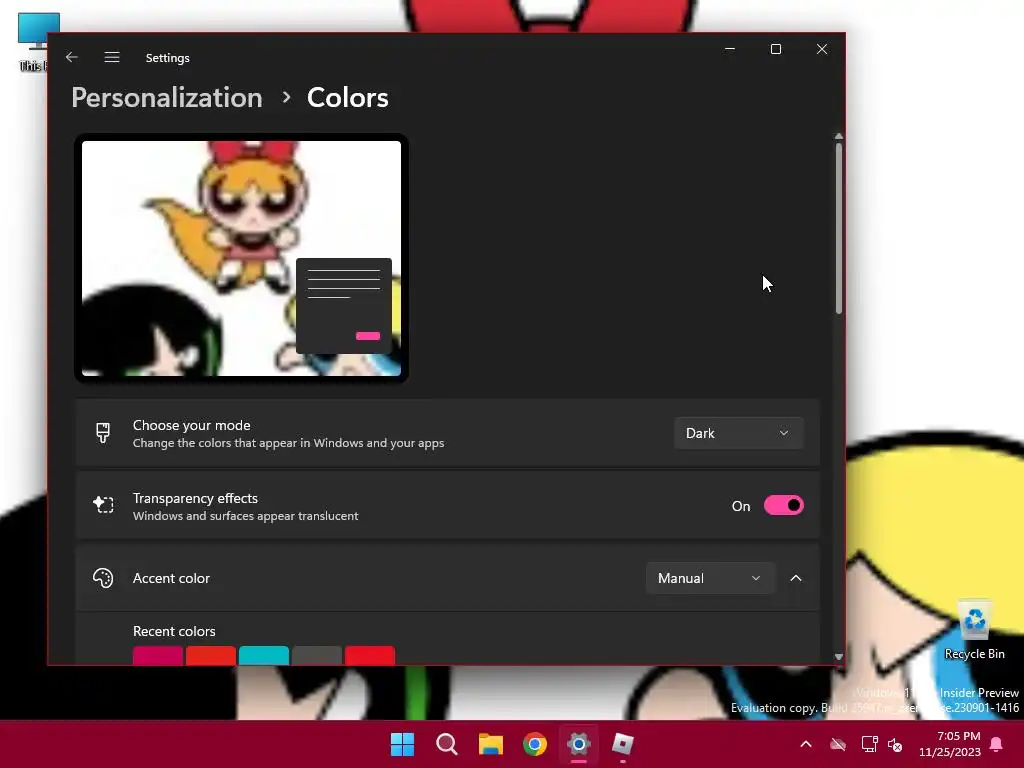Screen dimensions: 1024x768
Task: Click the cloud sync tray icon
Action: [x=838, y=744]
